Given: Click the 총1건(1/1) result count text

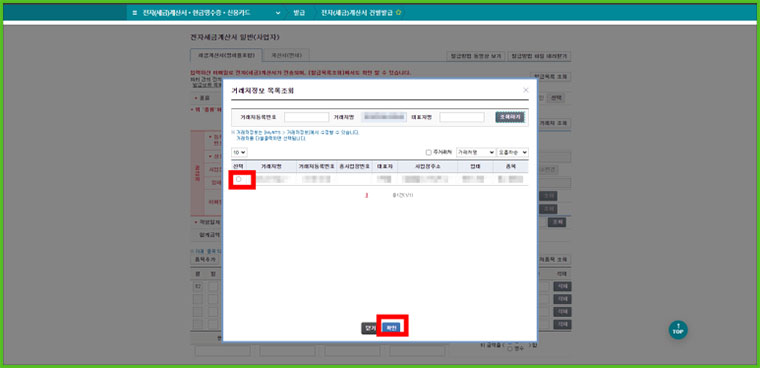Looking at the screenshot, I should 402,195.
